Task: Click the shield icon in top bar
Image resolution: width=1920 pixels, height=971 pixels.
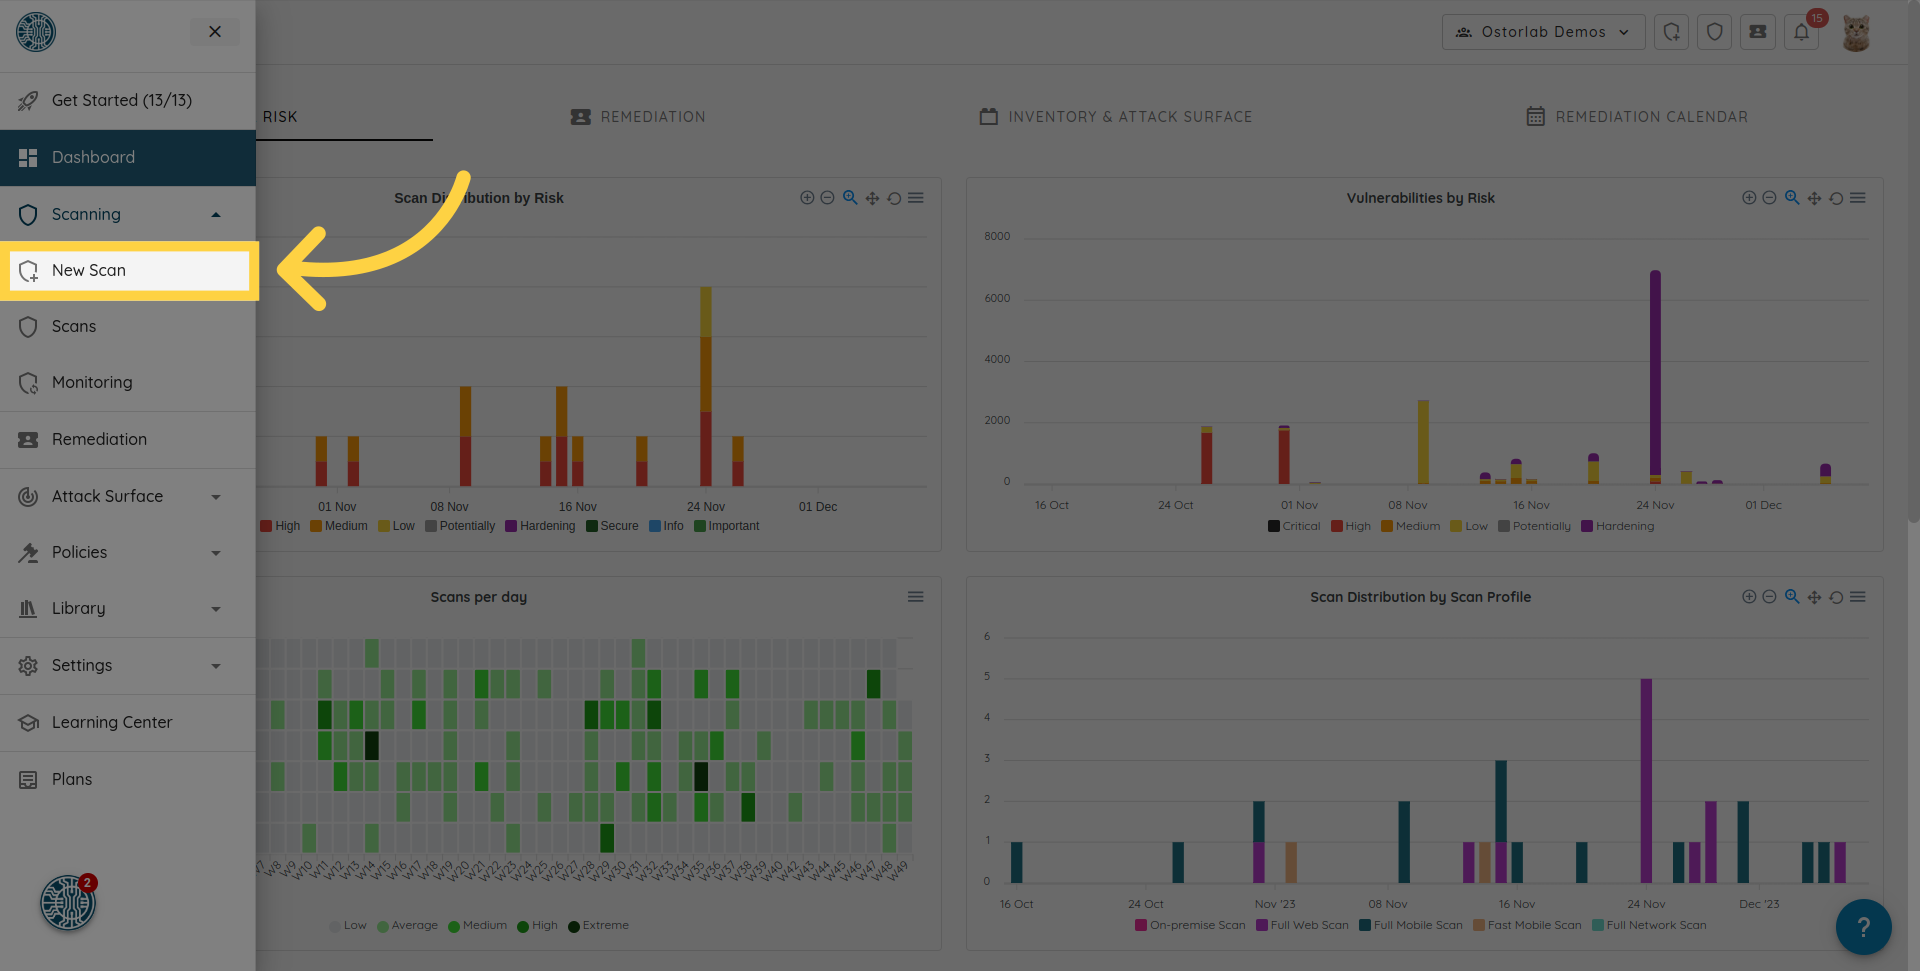Action: pos(1714,32)
